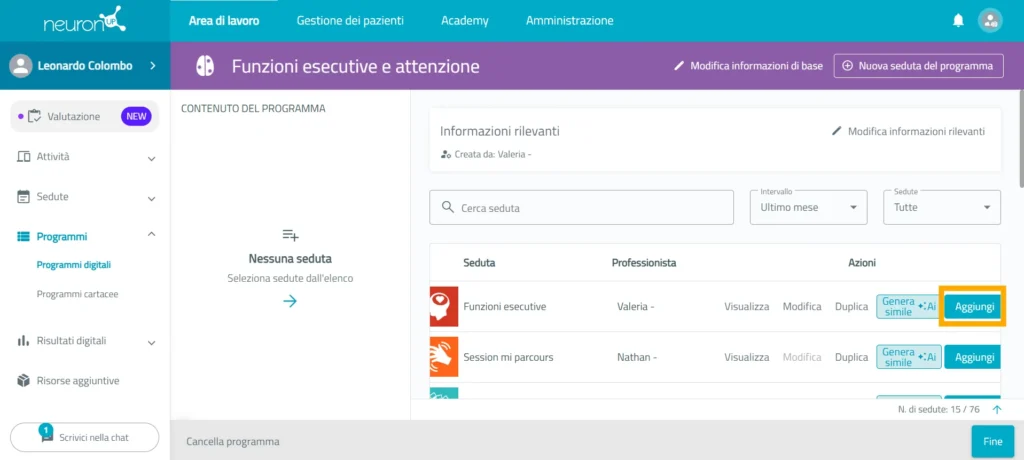The height and width of the screenshot is (460, 1024).
Task: Click Modifica informazioni di base
Action: 748,65
